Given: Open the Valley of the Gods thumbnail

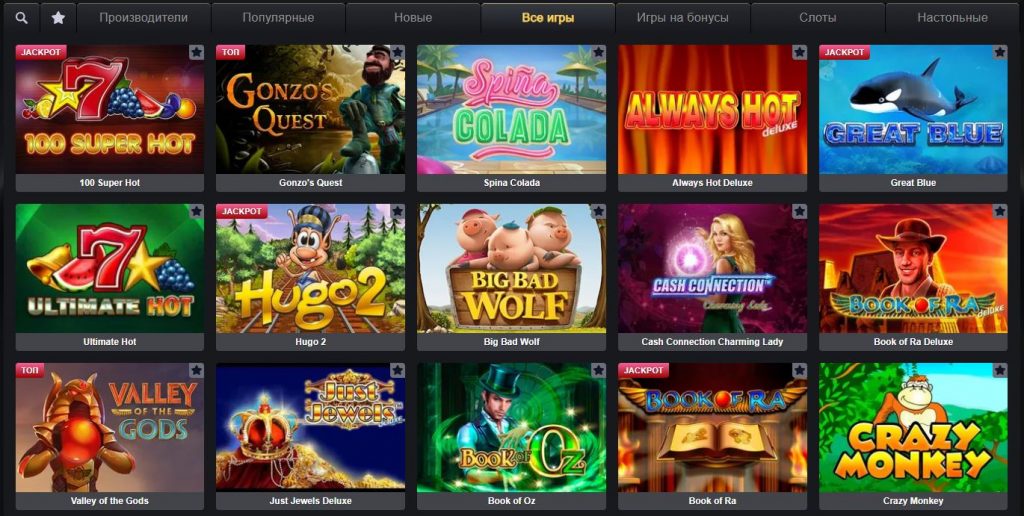Looking at the screenshot, I should (110, 428).
